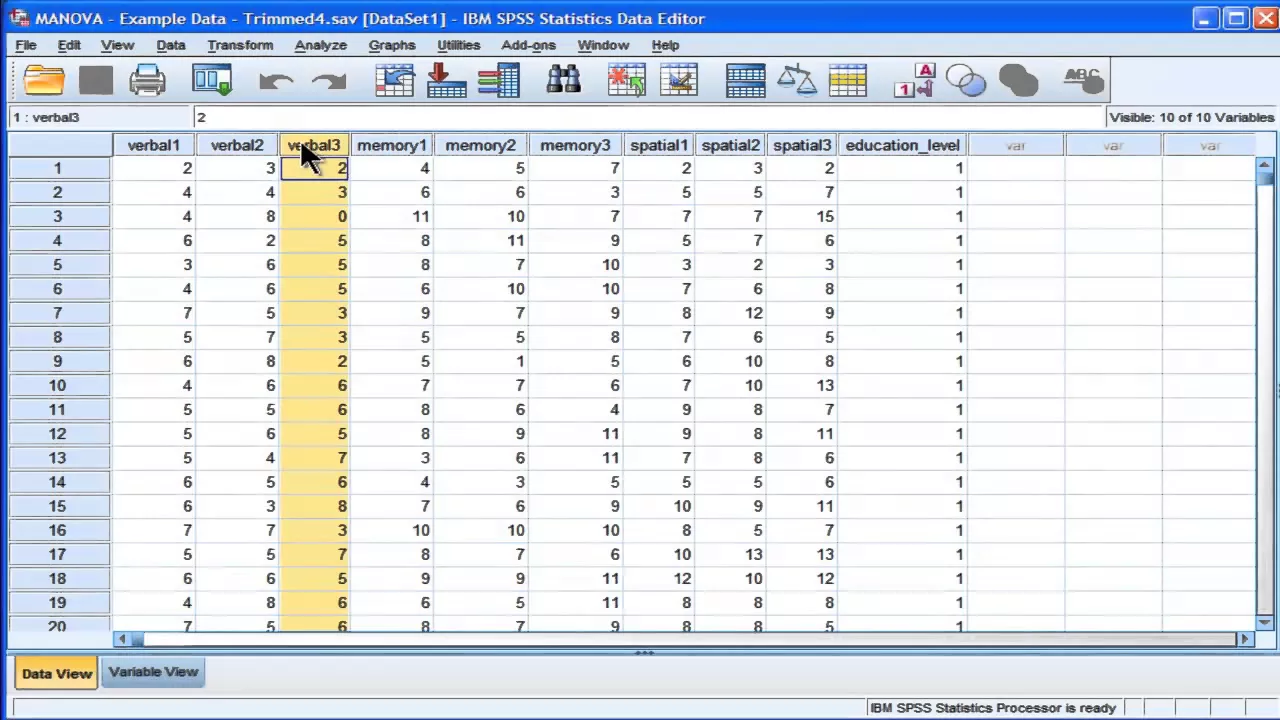Click the Spell check ABC icon
Viewport: 1280px width, 720px height.
click(1083, 80)
